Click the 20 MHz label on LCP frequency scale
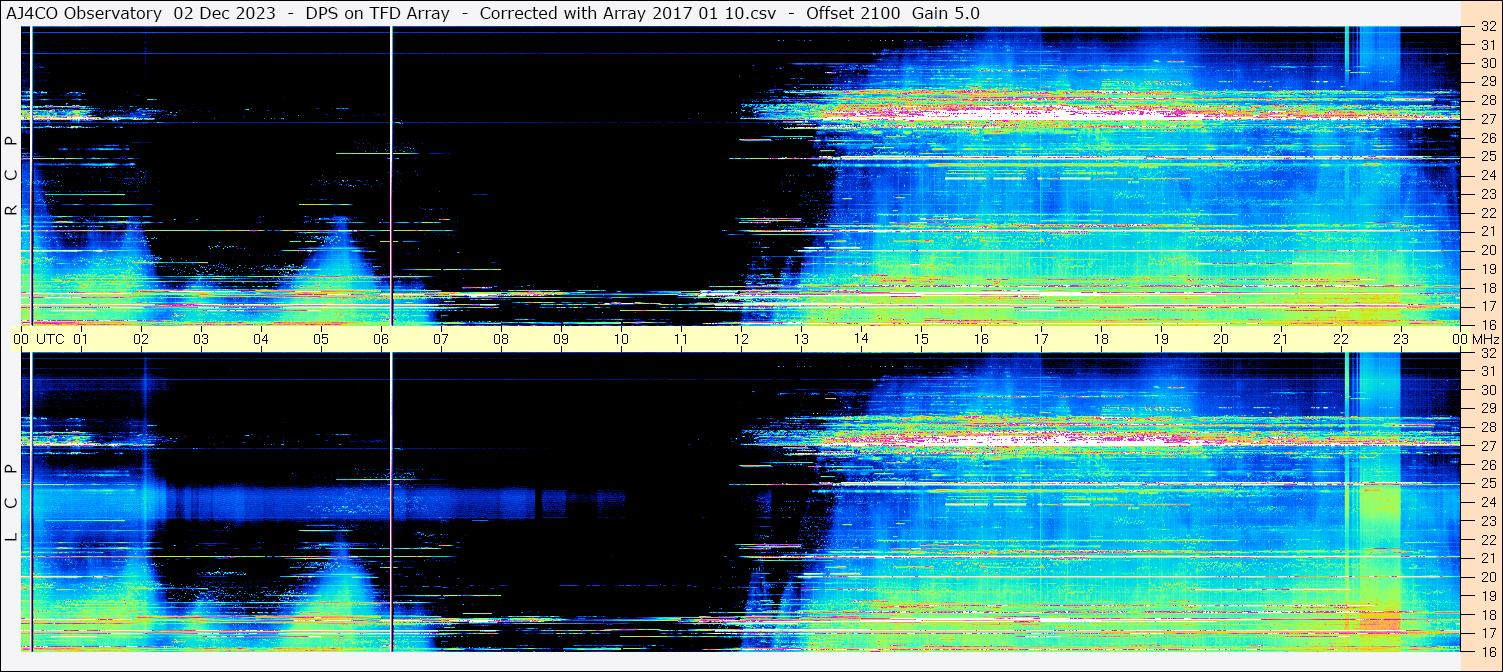 pyautogui.click(x=1487, y=577)
